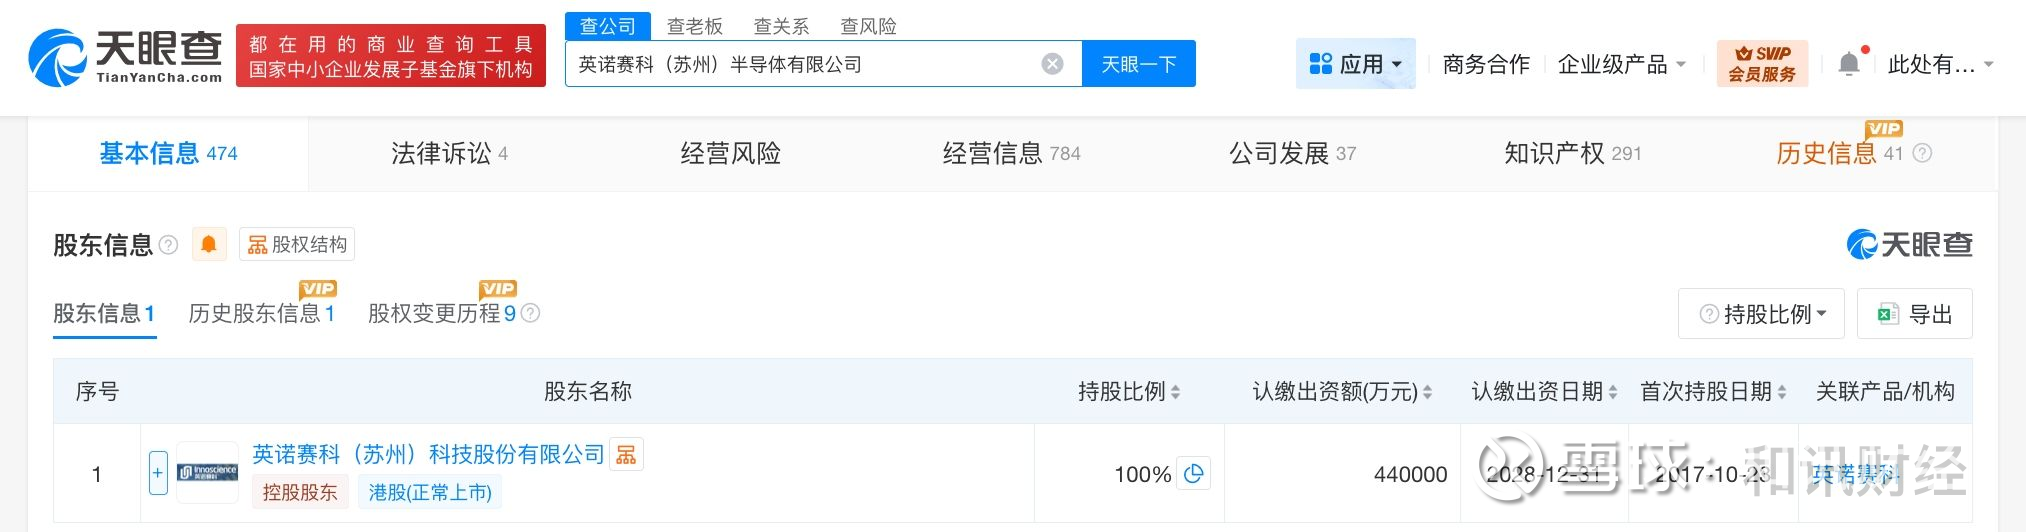Open 英诺赛科（苏州）科技股份有限公司 link
The image size is (2026, 532).
(428, 455)
